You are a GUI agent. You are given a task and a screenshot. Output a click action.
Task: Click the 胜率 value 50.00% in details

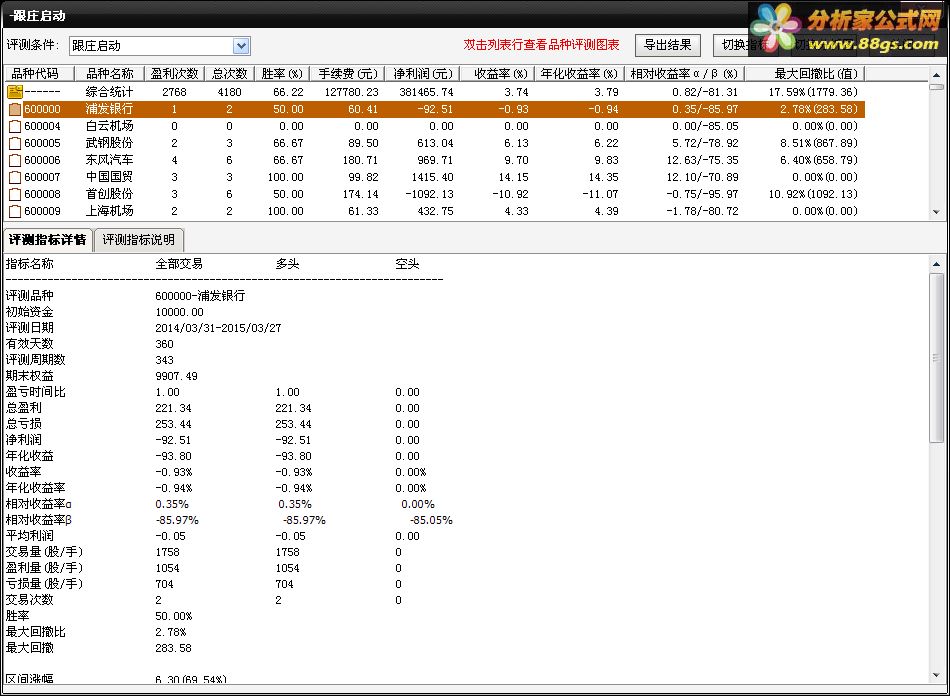tap(173, 616)
